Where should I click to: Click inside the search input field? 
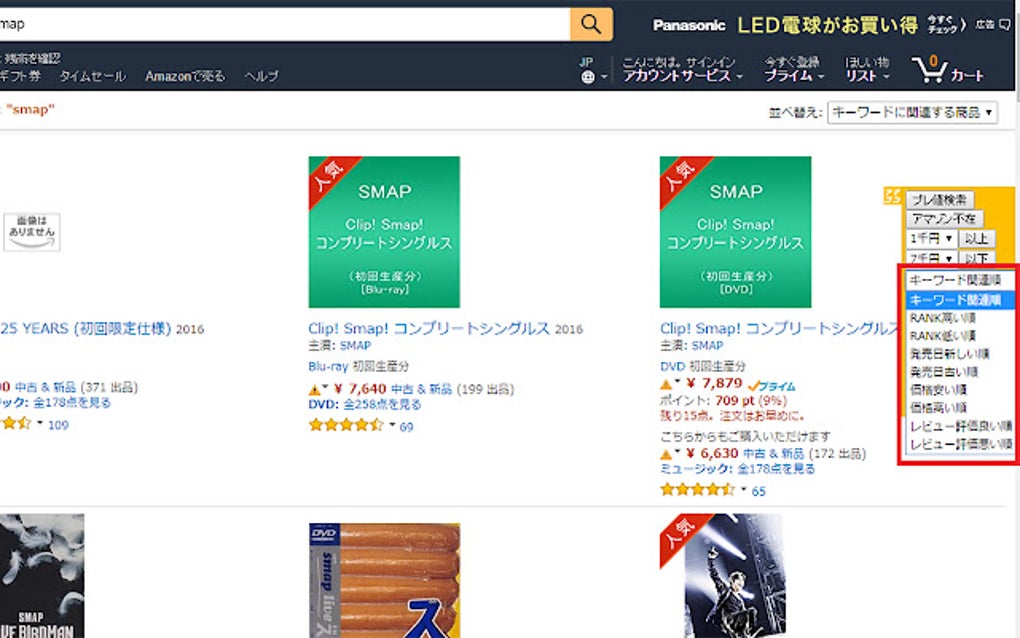pyautogui.click(x=284, y=24)
